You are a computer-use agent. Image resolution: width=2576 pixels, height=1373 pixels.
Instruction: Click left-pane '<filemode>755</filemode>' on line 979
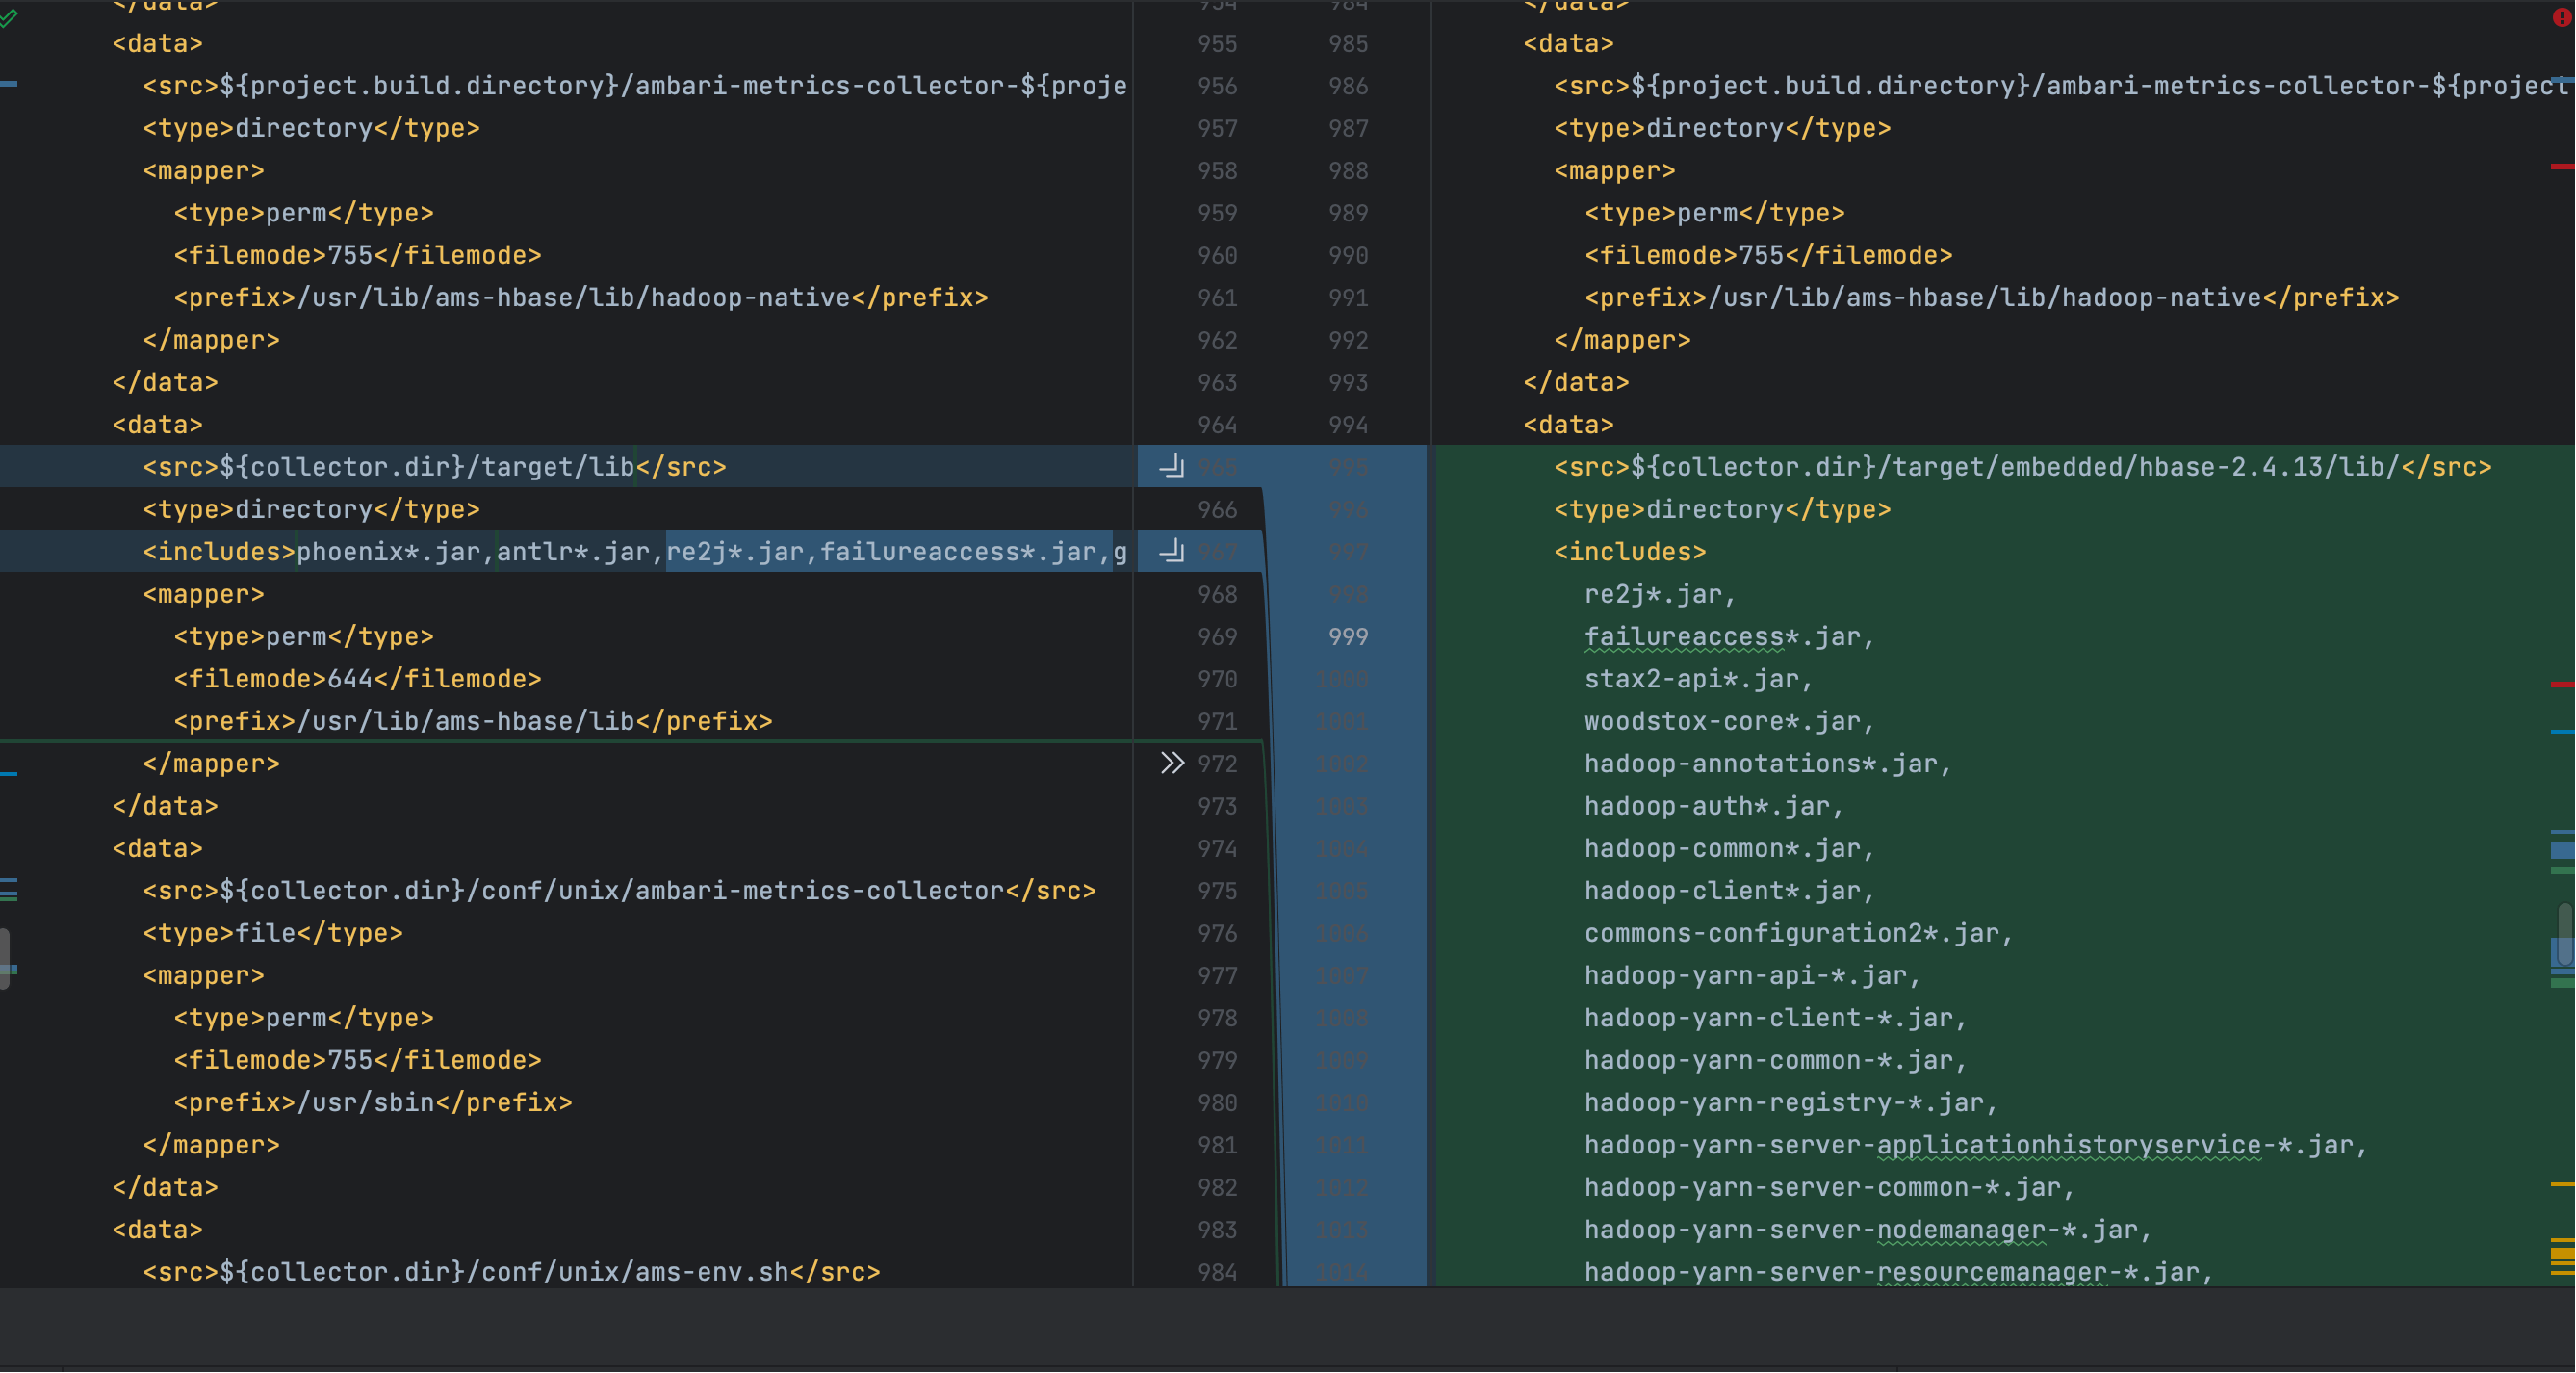click(x=357, y=1060)
